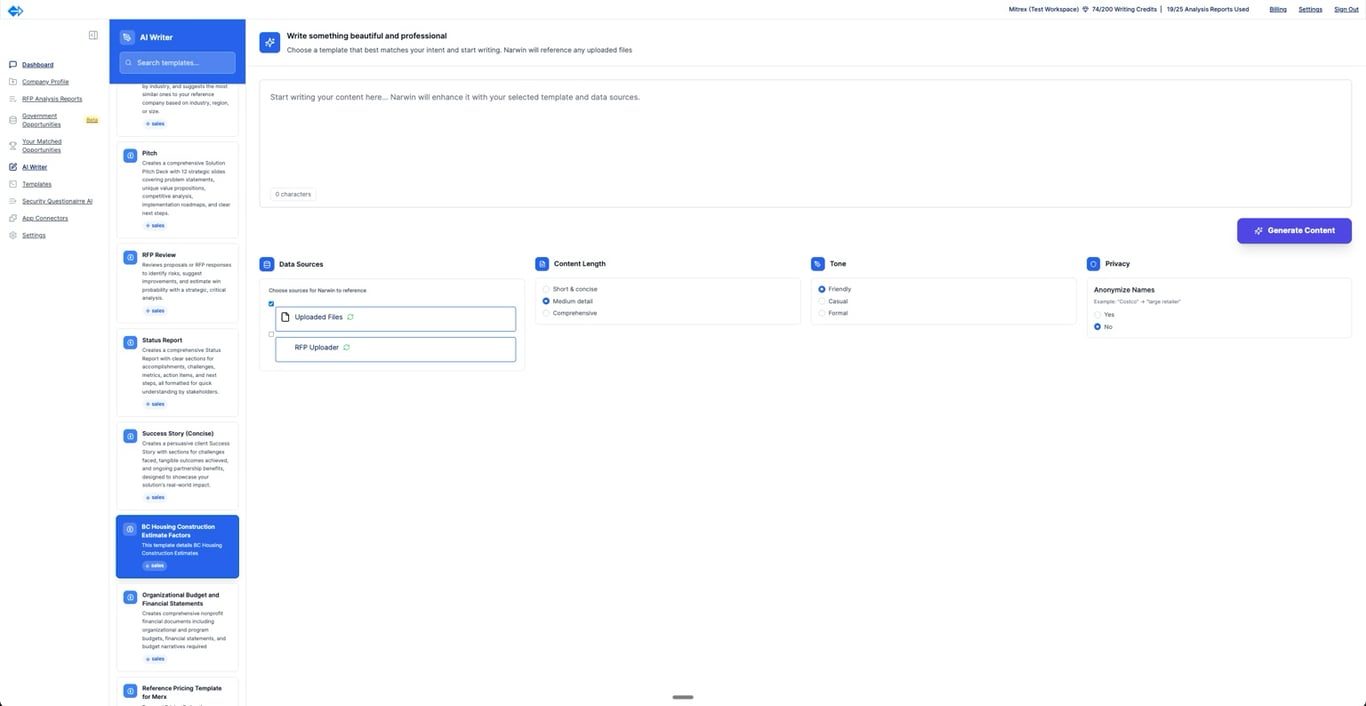Select Short & concise content length

[x=545, y=289]
